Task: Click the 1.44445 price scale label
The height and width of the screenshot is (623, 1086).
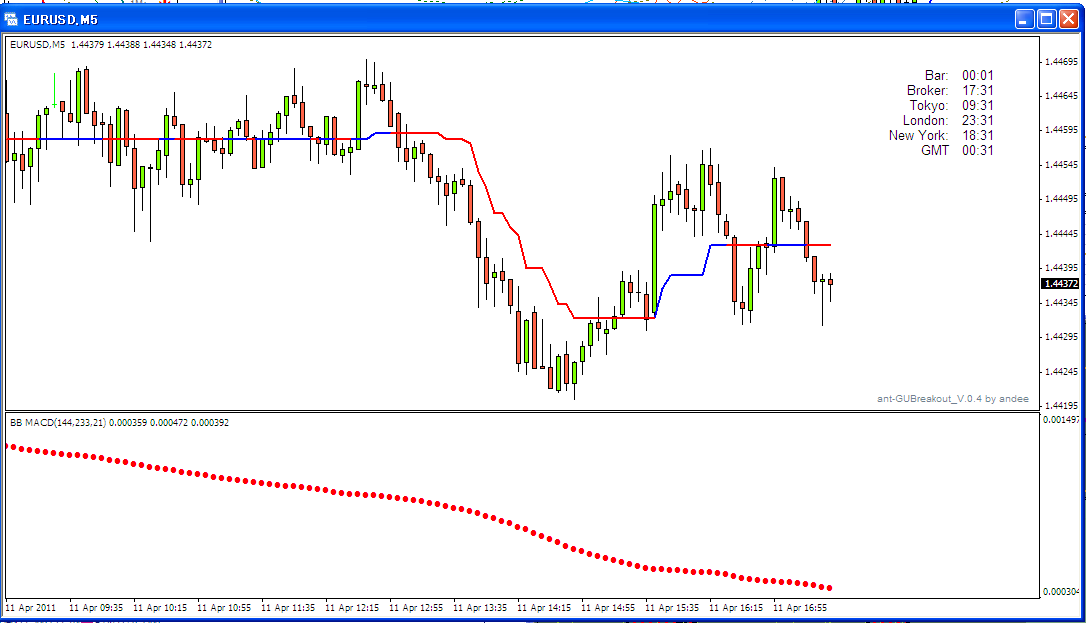Action: point(1061,234)
